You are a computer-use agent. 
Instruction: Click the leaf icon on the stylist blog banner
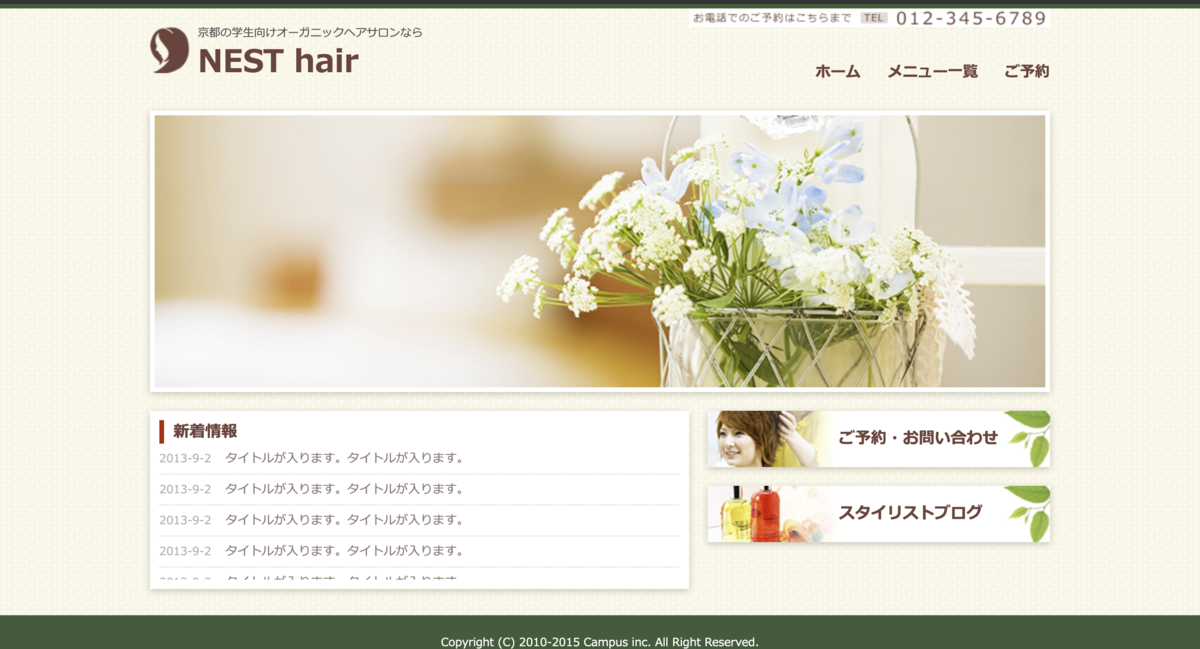pyautogui.click(x=1028, y=513)
